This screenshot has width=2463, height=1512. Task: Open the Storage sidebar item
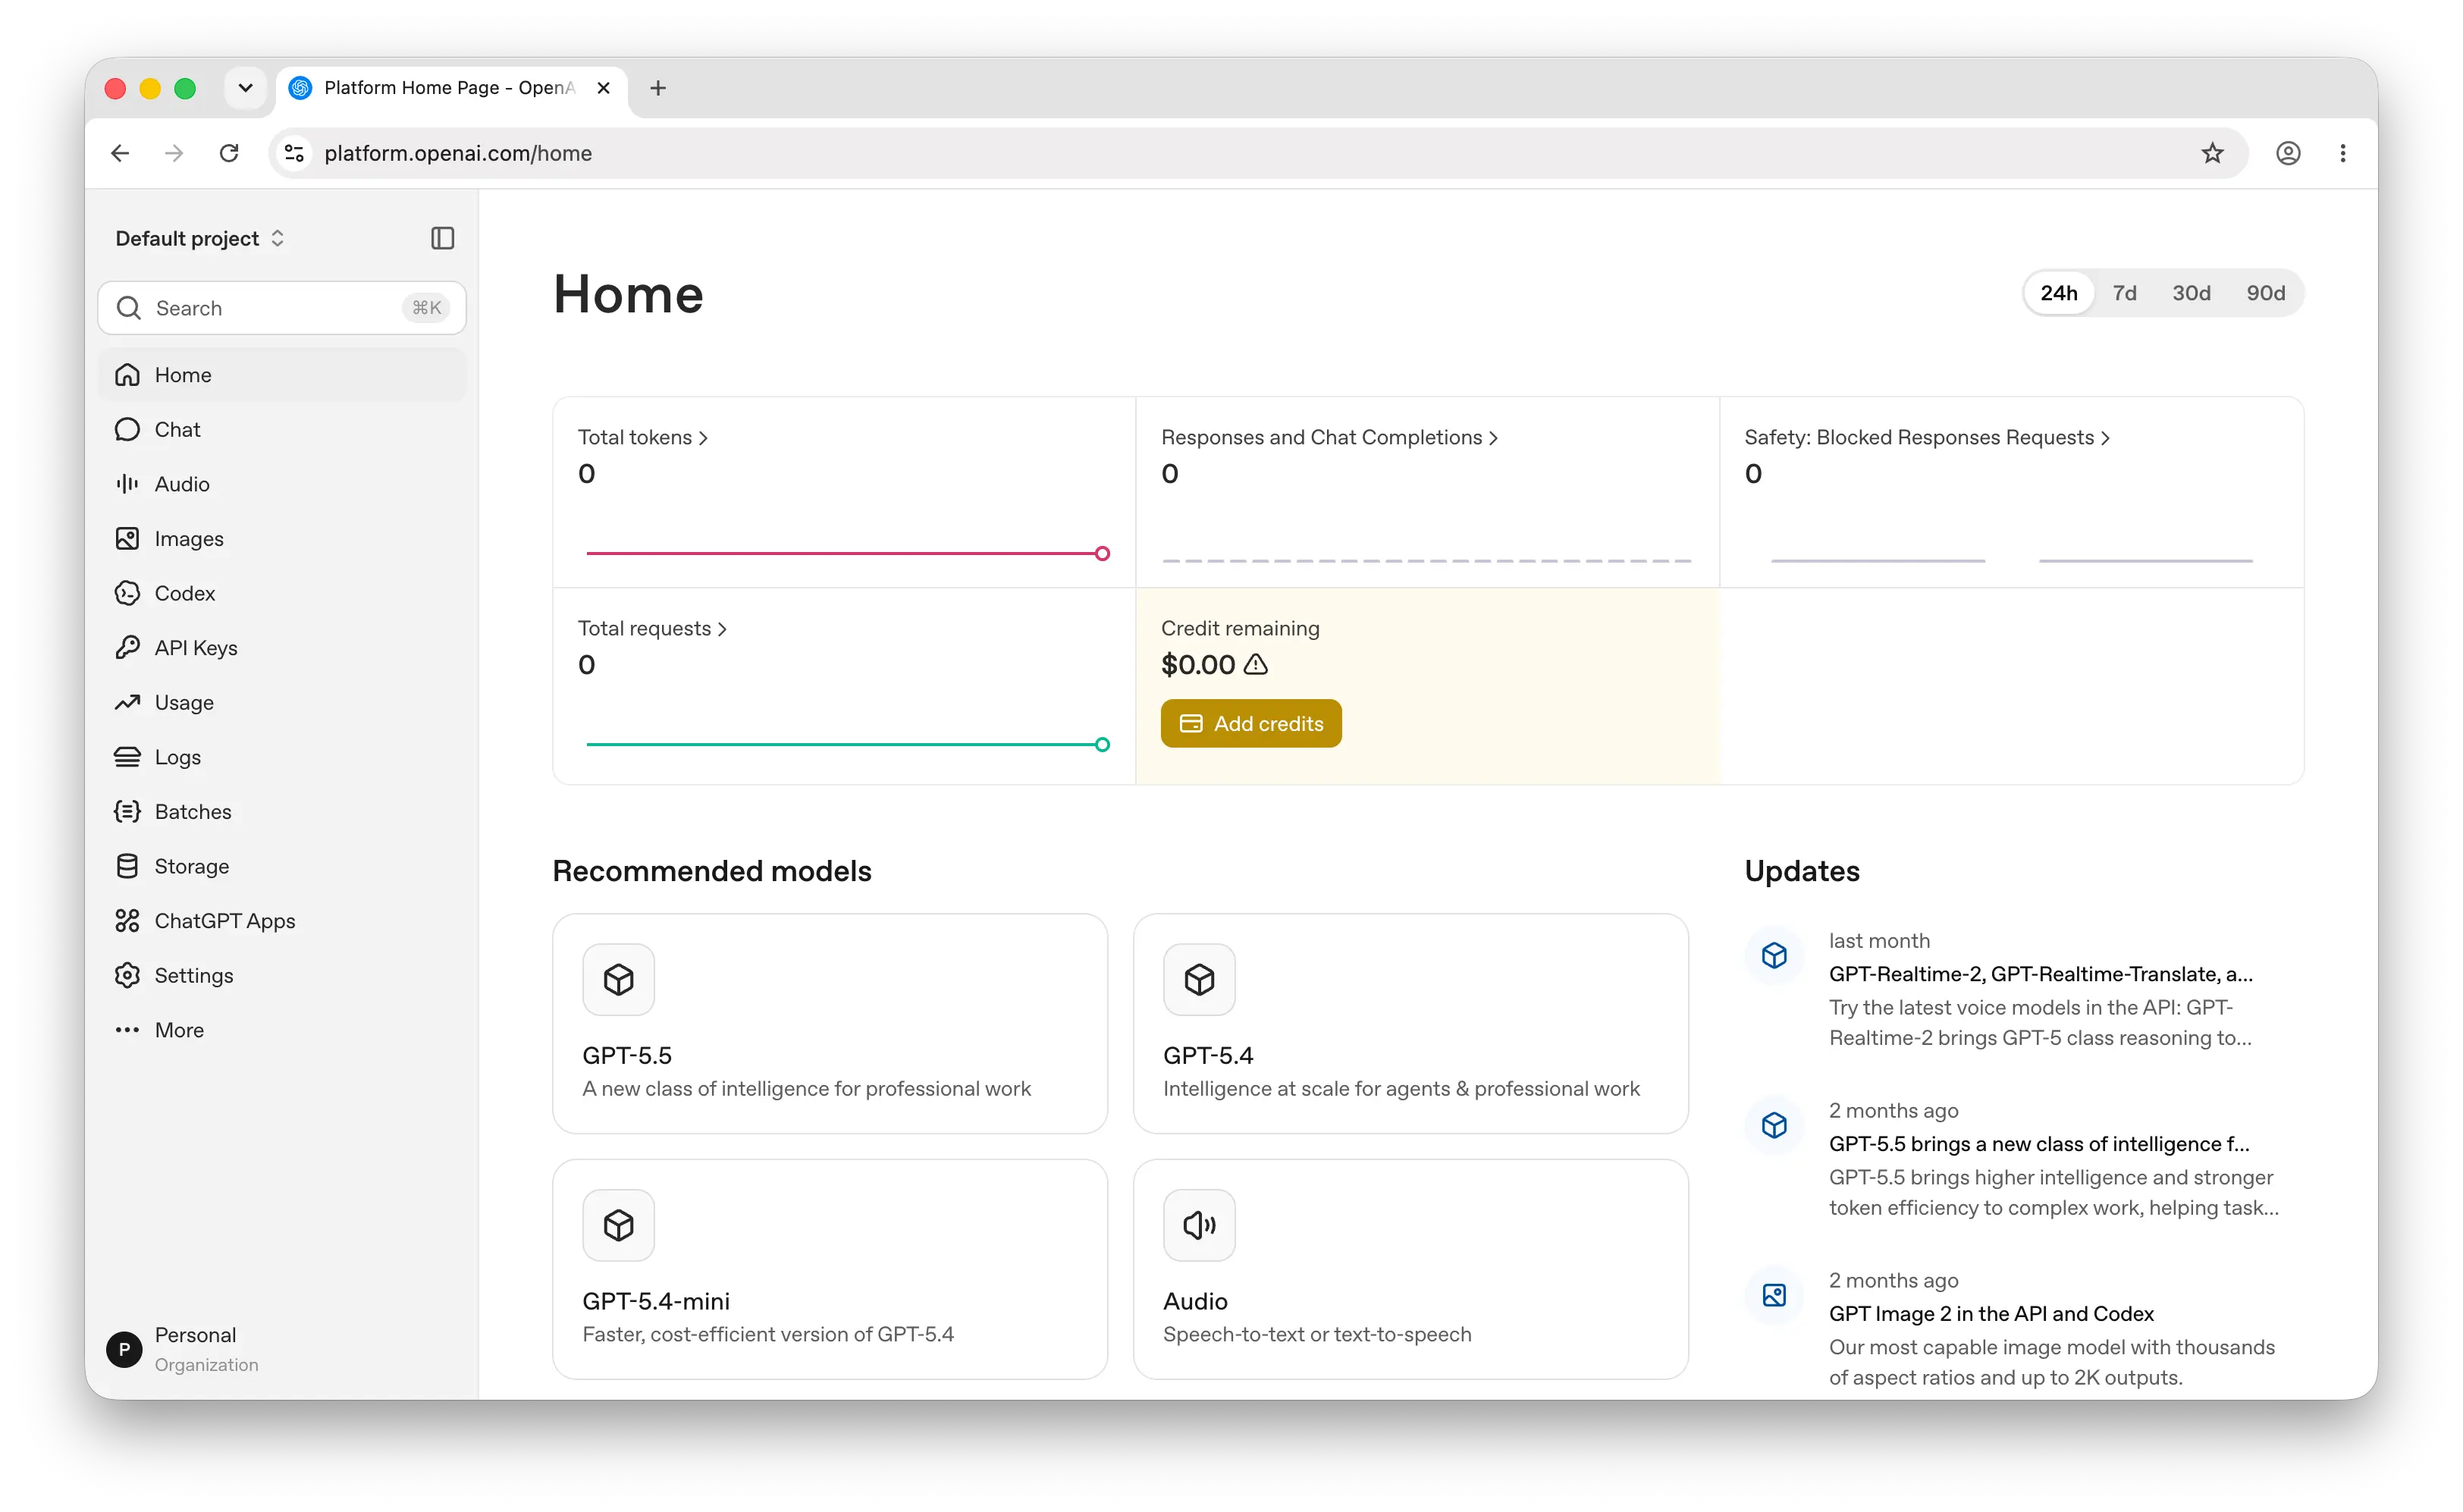pyautogui.click(x=282, y=867)
